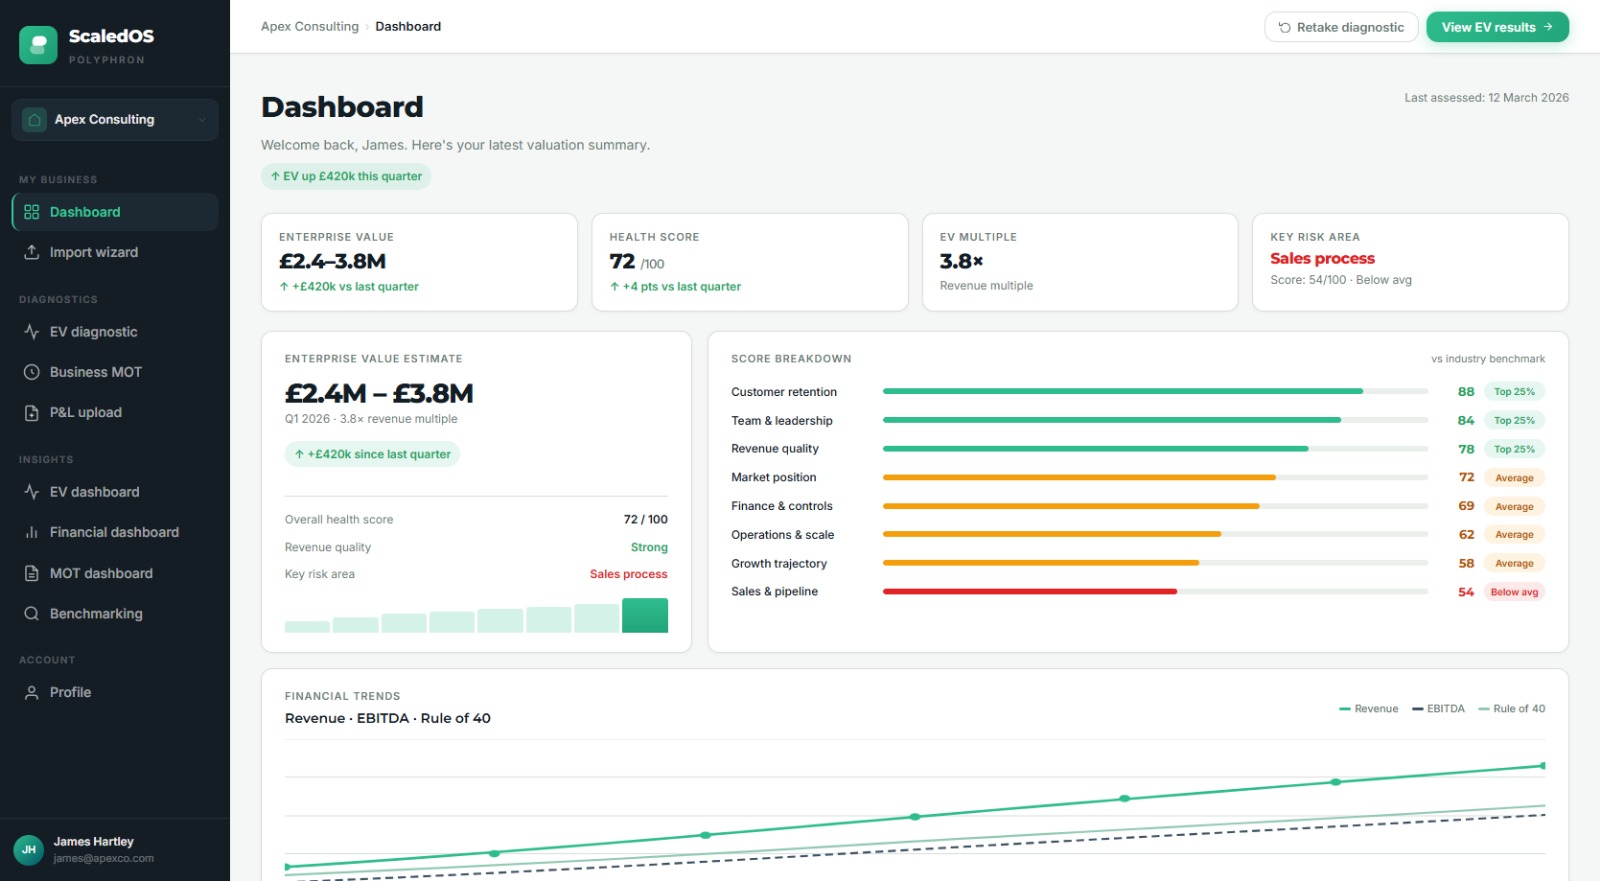The height and width of the screenshot is (881, 1600).
Task: Click the Profile person icon
Action: [x=32, y=693]
